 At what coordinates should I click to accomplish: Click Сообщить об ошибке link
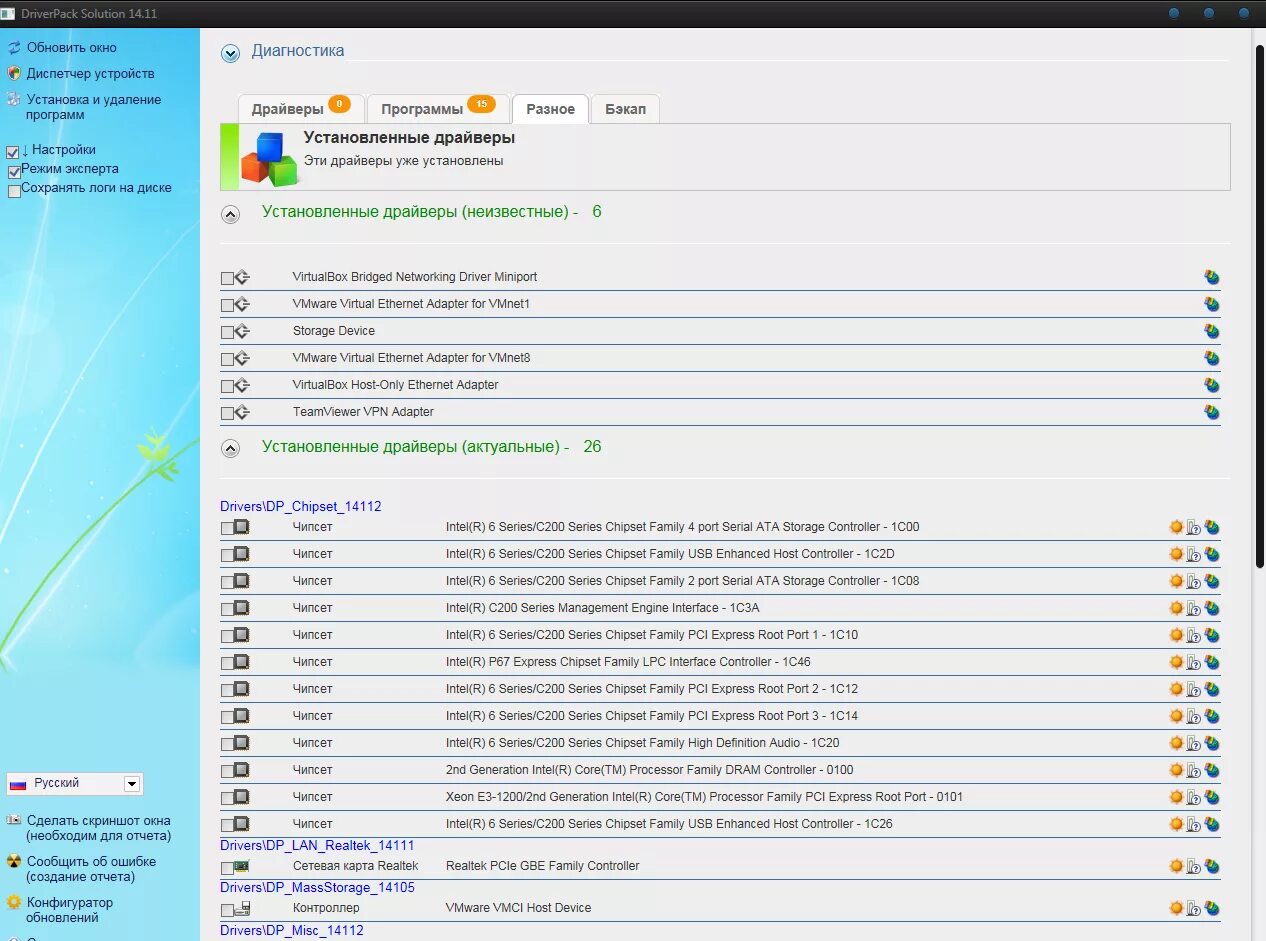click(91, 869)
